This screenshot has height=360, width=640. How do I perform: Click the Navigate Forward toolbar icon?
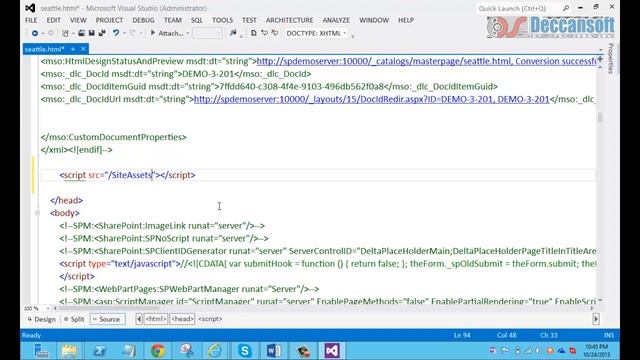51,33
